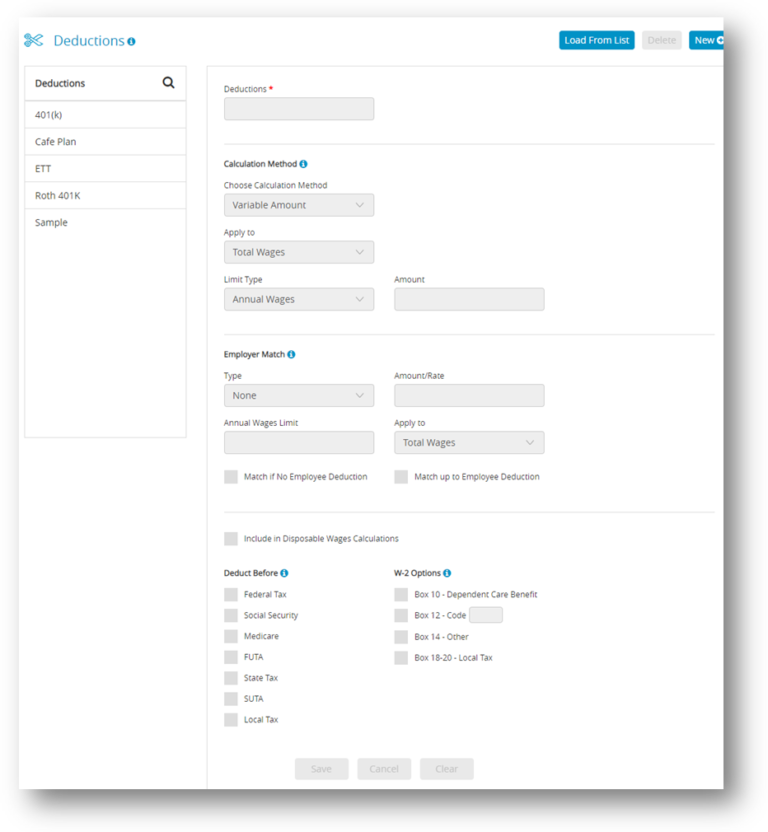This screenshot has height=832, width=768.
Task: Check the SUTA checkbox
Action: tap(231, 699)
